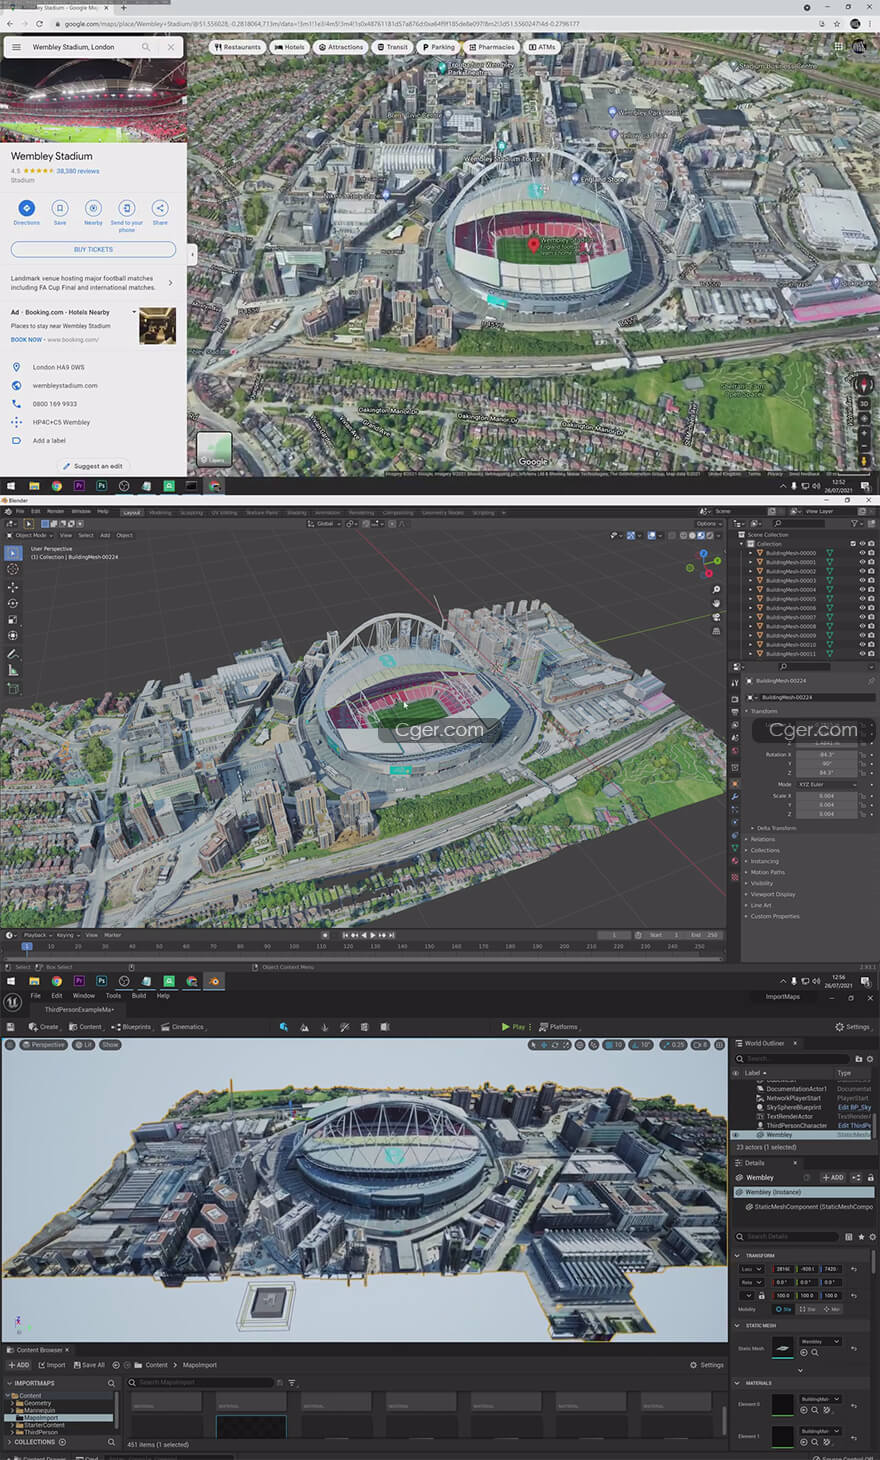Click the viewport zoom magnifier gizmo

coord(716,590)
